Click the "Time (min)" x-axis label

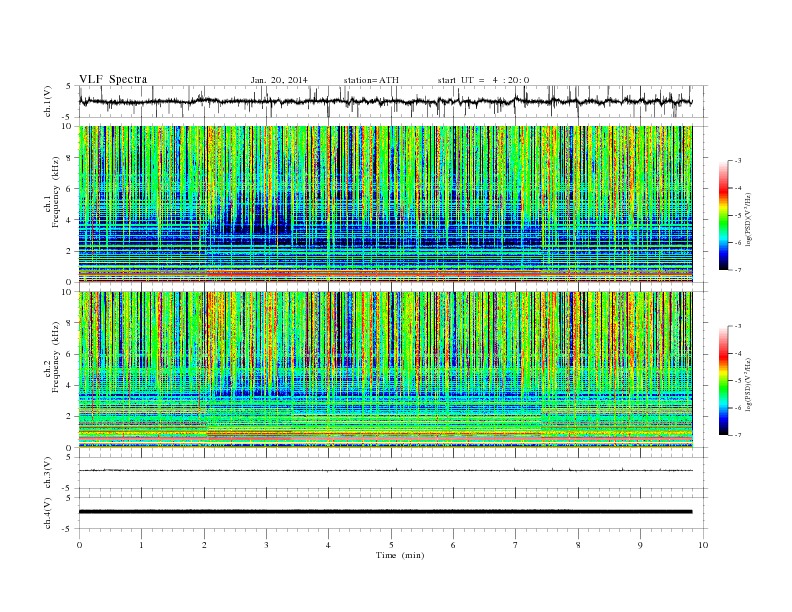(x=400, y=555)
